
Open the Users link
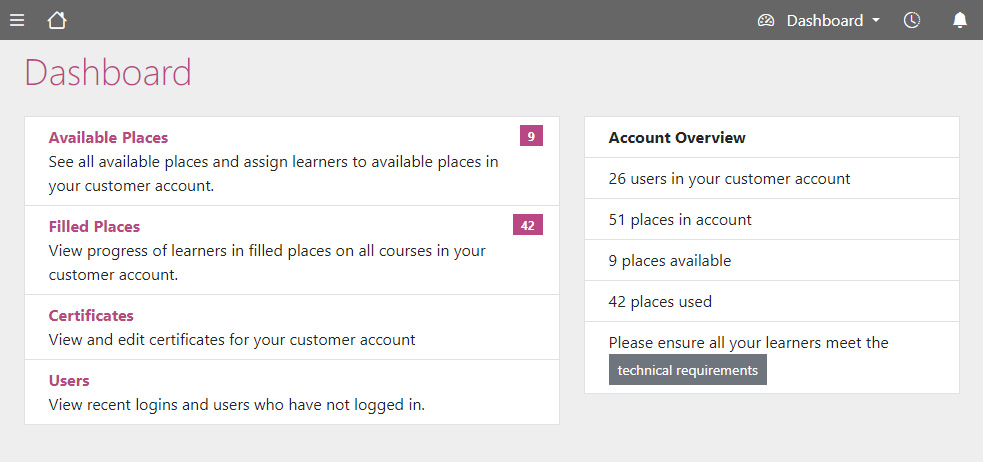pyautogui.click(x=69, y=381)
